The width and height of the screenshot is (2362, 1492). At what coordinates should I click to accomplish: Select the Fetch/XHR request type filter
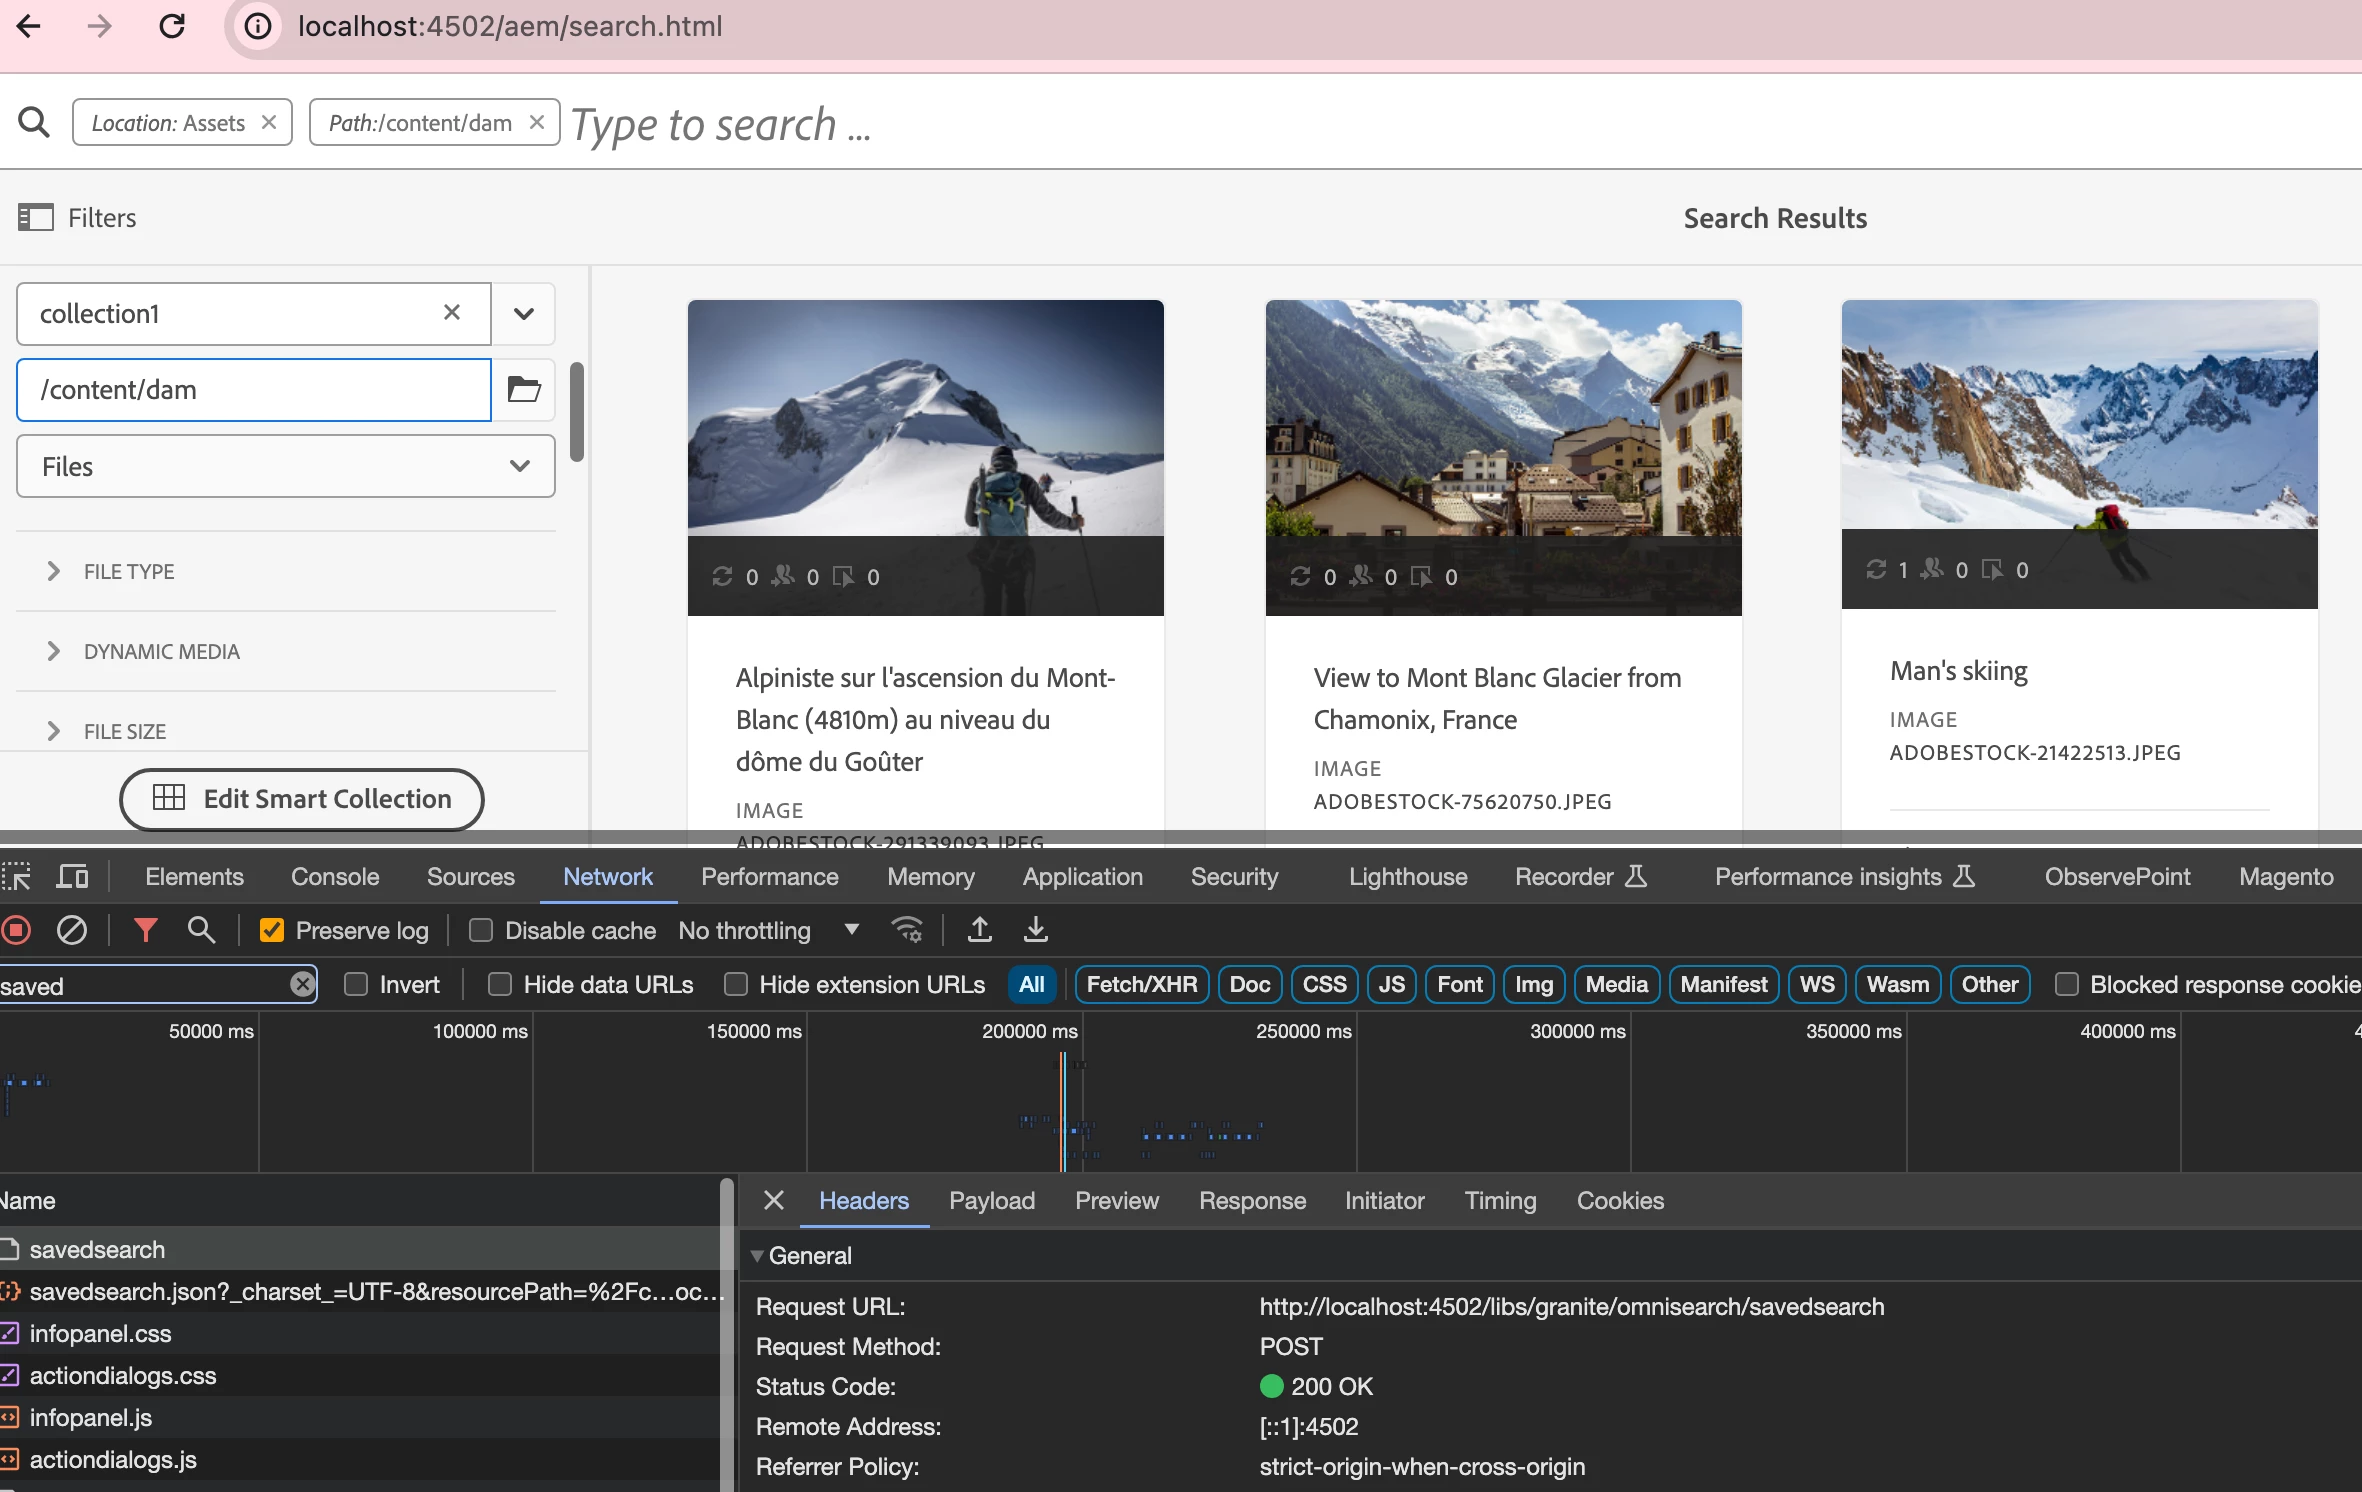tap(1141, 984)
